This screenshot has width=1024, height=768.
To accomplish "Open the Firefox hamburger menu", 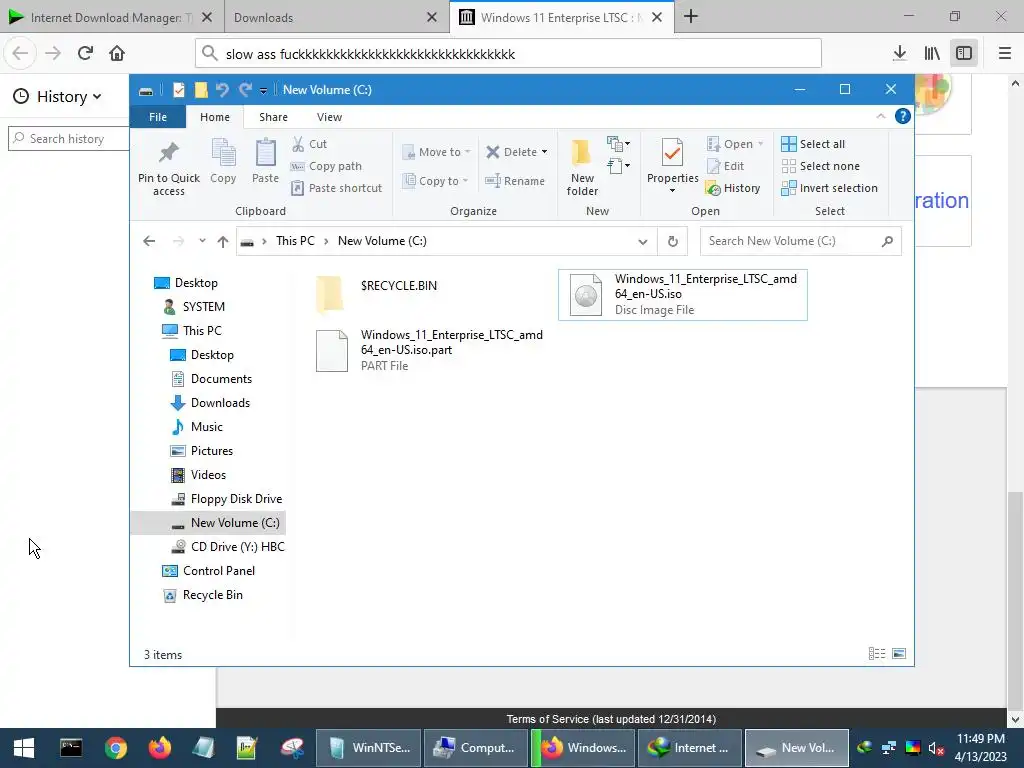I will [x=1005, y=53].
